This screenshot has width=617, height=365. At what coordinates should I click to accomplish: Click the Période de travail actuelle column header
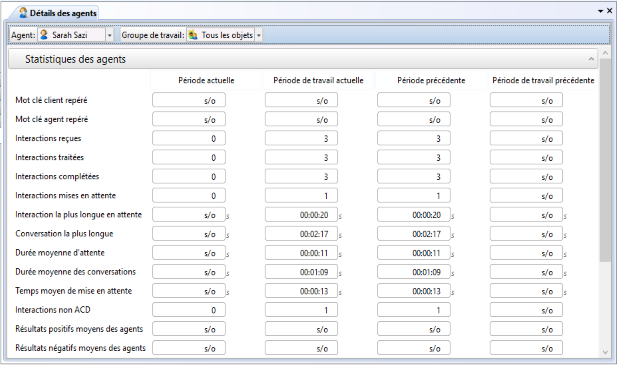click(x=318, y=80)
